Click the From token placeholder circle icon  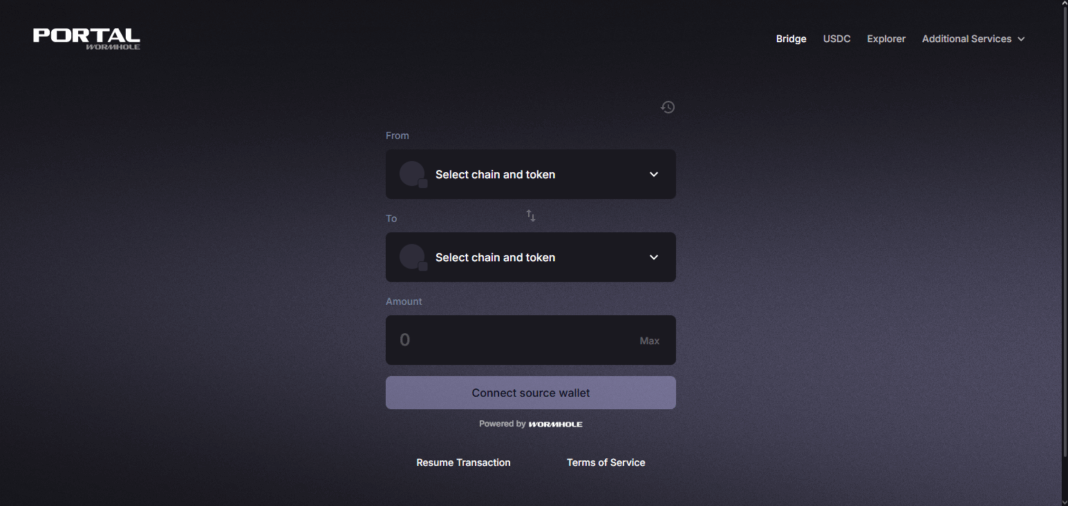[412, 174]
